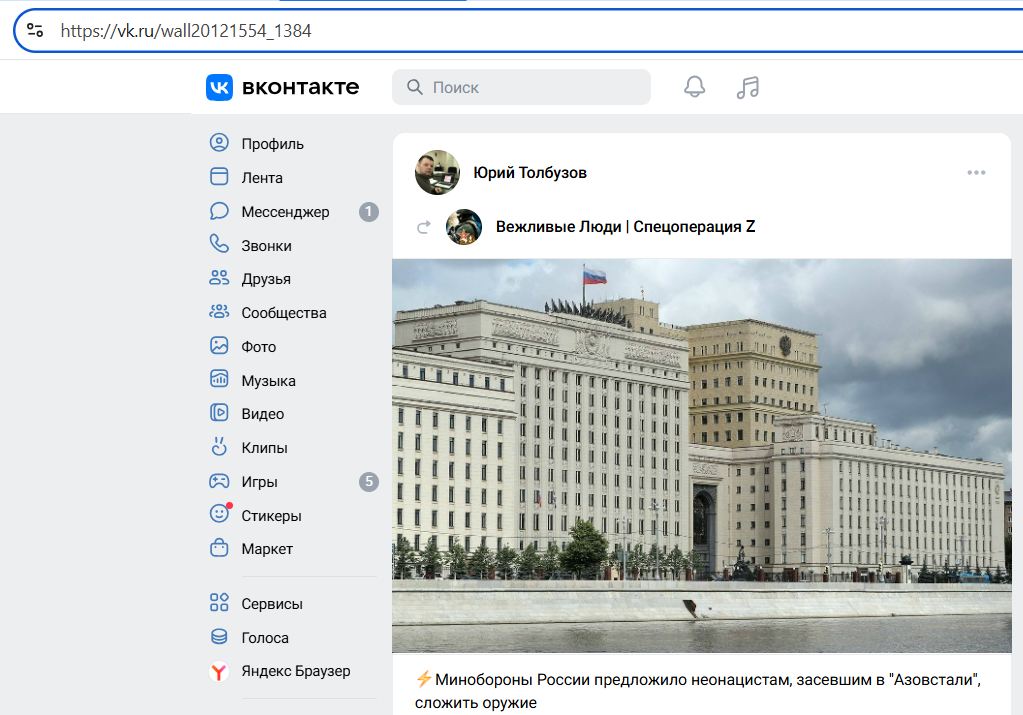
Task: Click Юрий Толбузов avatar photo
Action: 437,173
